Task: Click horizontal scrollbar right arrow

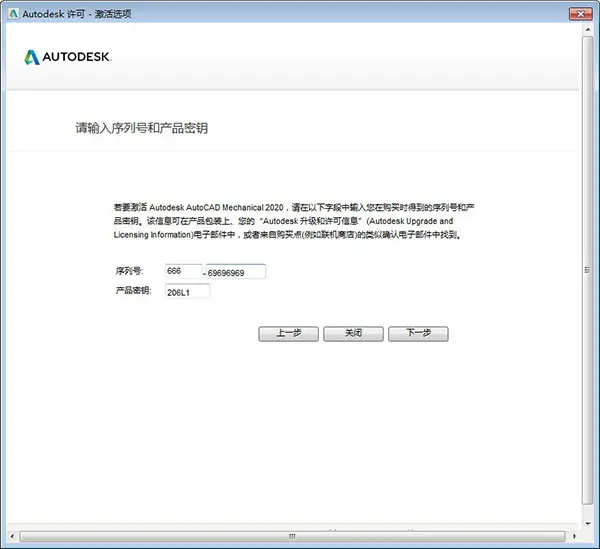Action: point(574,536)
